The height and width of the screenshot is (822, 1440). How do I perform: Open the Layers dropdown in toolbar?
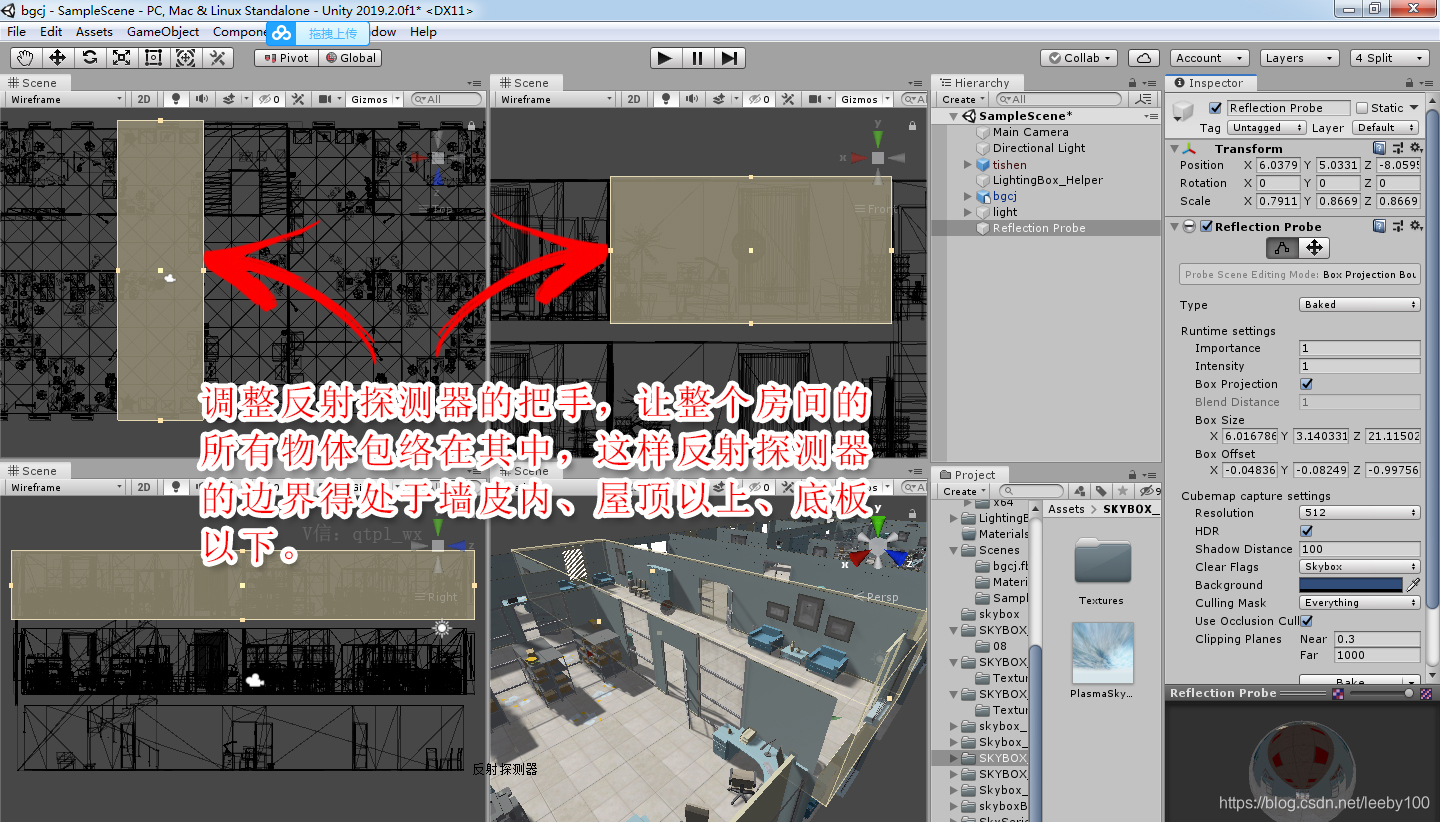pyautogui.click(x=1298, y=58)
